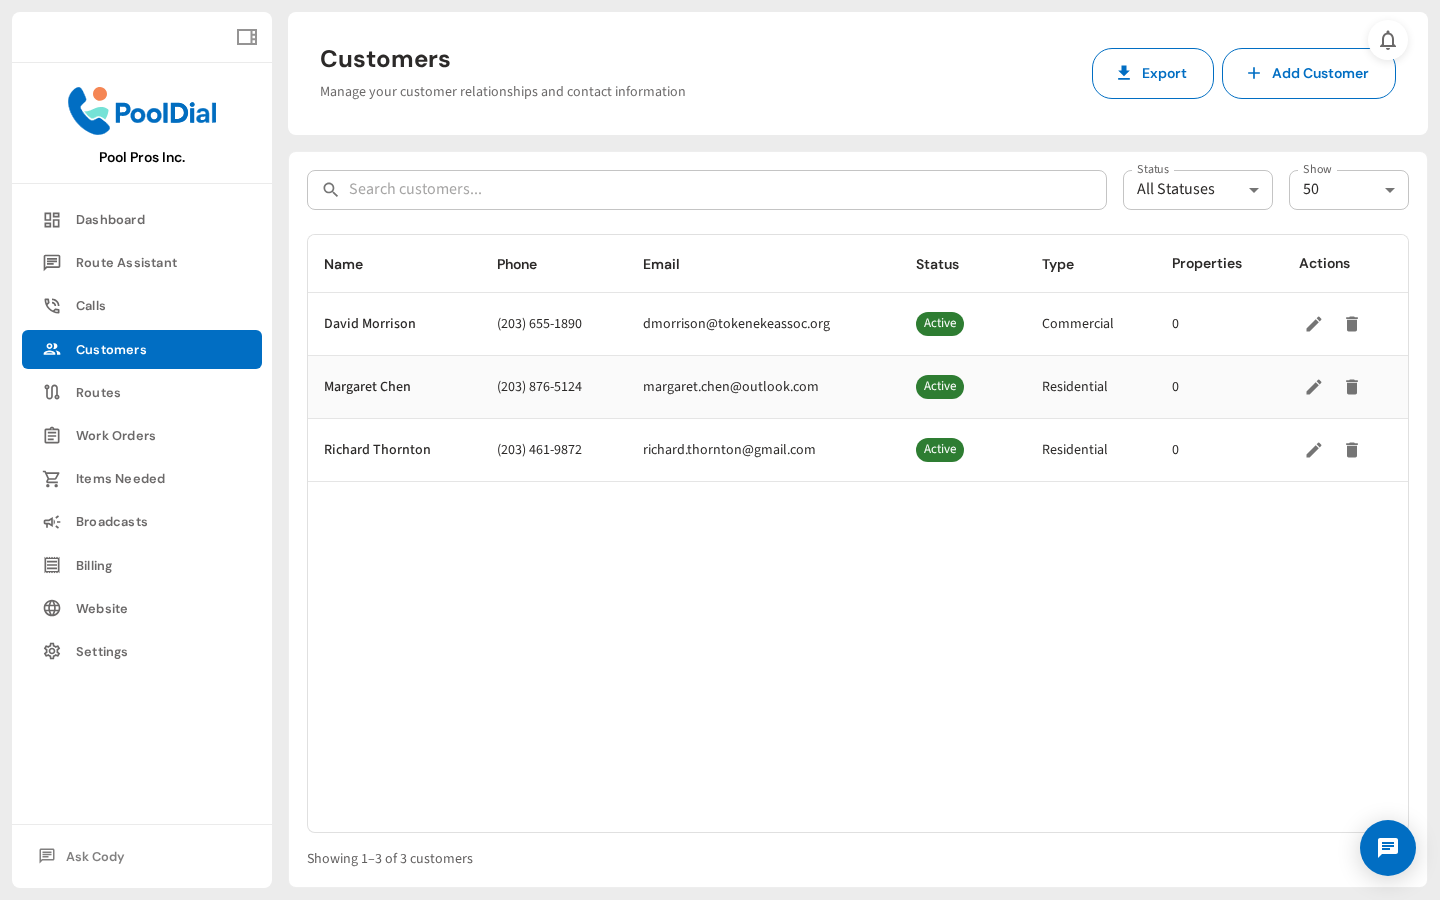Image resolution: width=1440 pixels, height=900 pixels.
Task: Click inside the customer search field
Action: (707, 189)
